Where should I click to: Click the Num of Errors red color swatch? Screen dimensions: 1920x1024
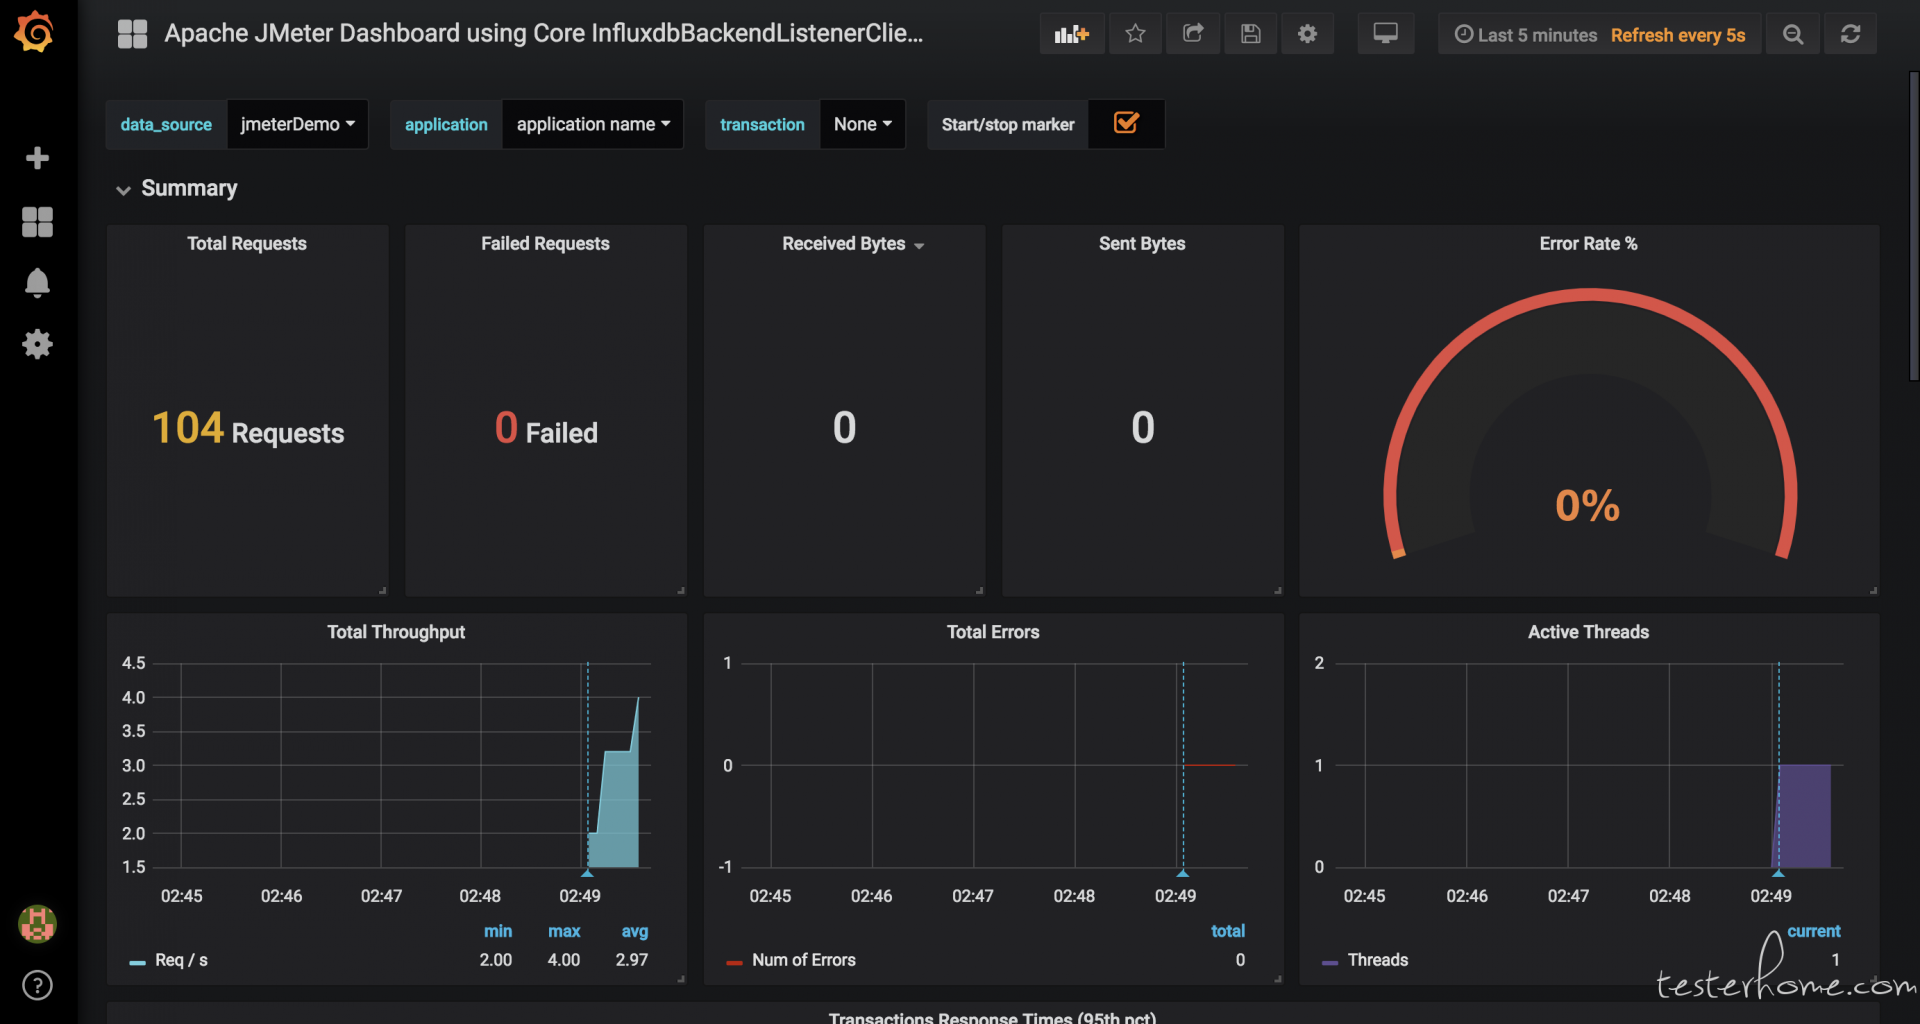734,962
